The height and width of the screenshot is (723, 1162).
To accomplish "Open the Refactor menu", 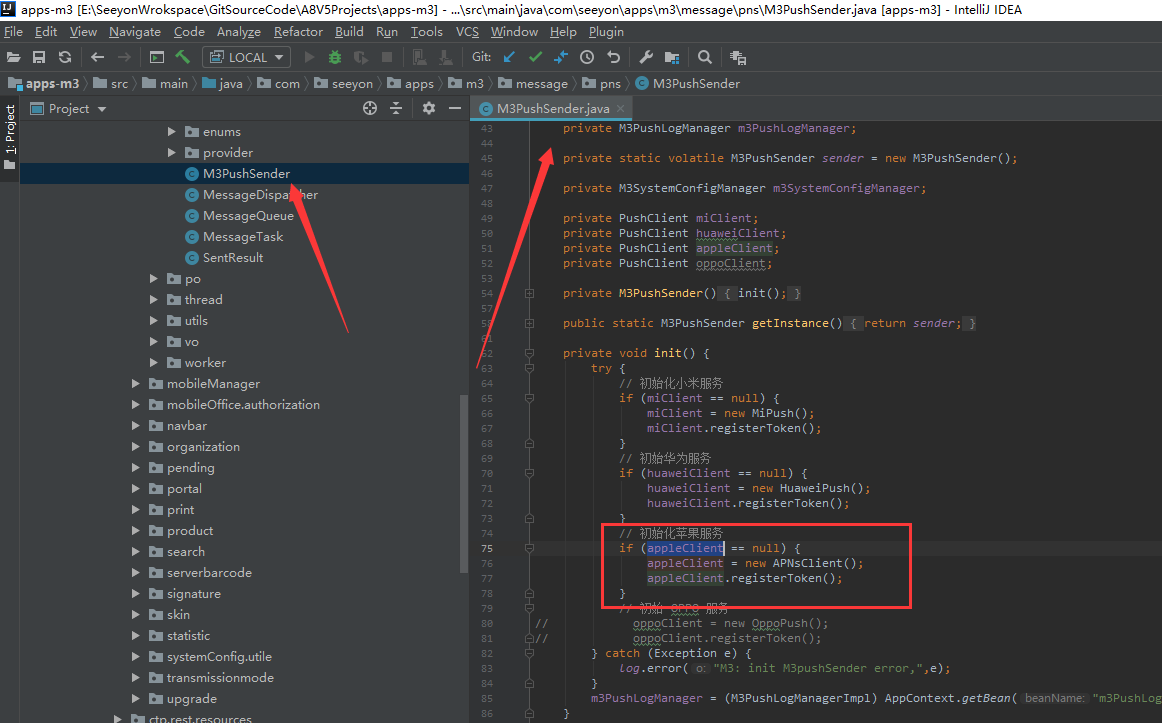I will point(298,32).
